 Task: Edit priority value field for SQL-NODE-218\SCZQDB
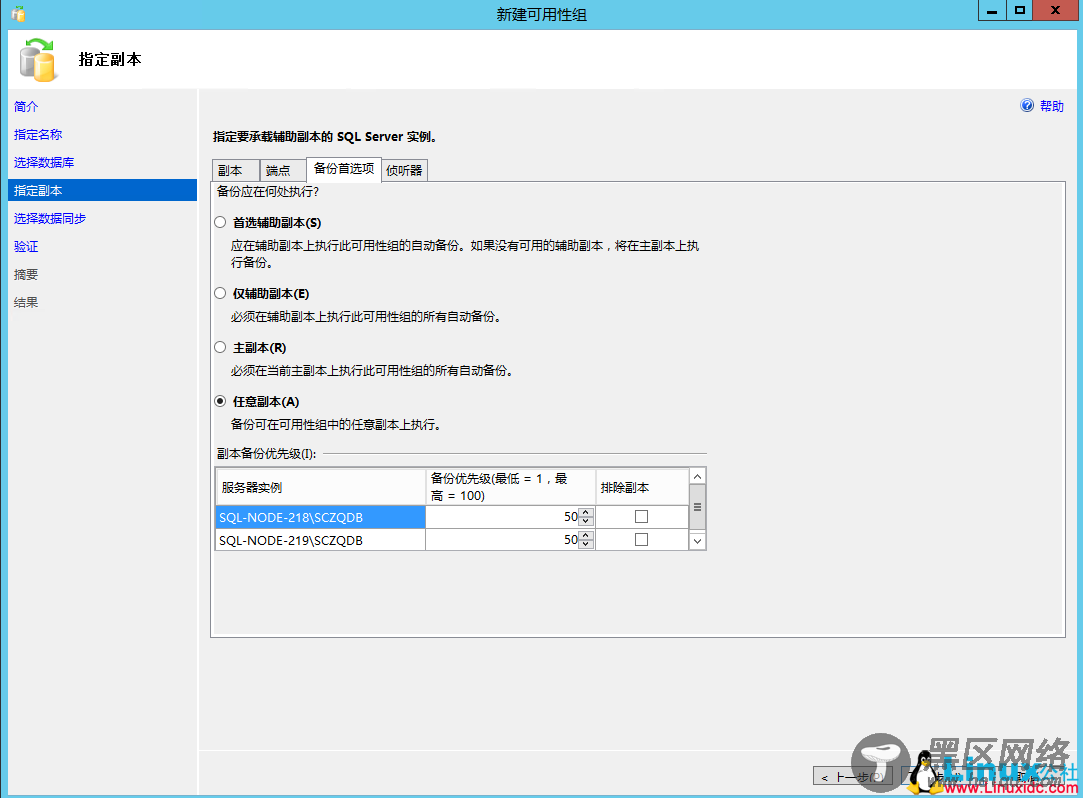(503, 517)
